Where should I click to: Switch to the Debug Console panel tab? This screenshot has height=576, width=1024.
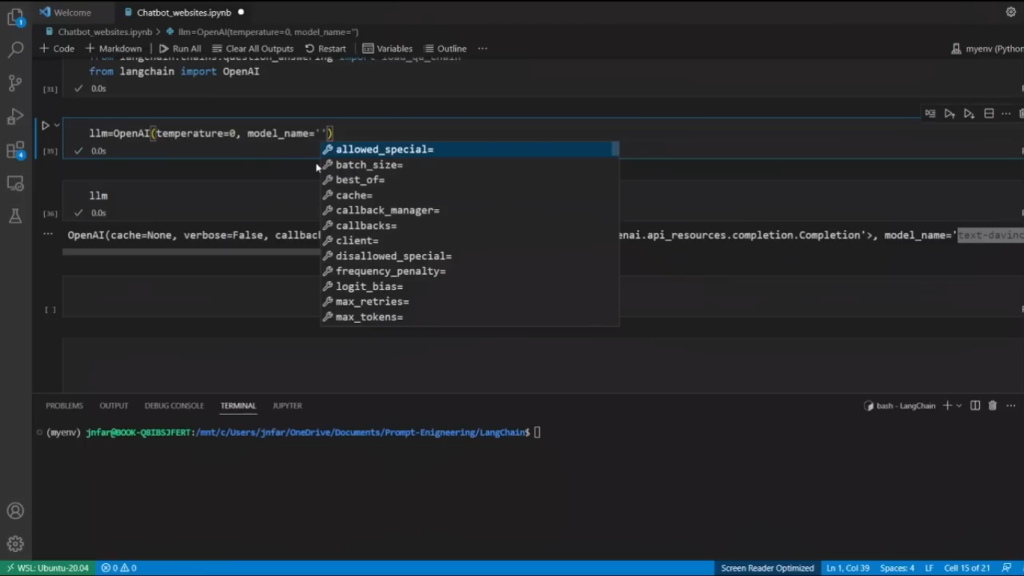174,406
